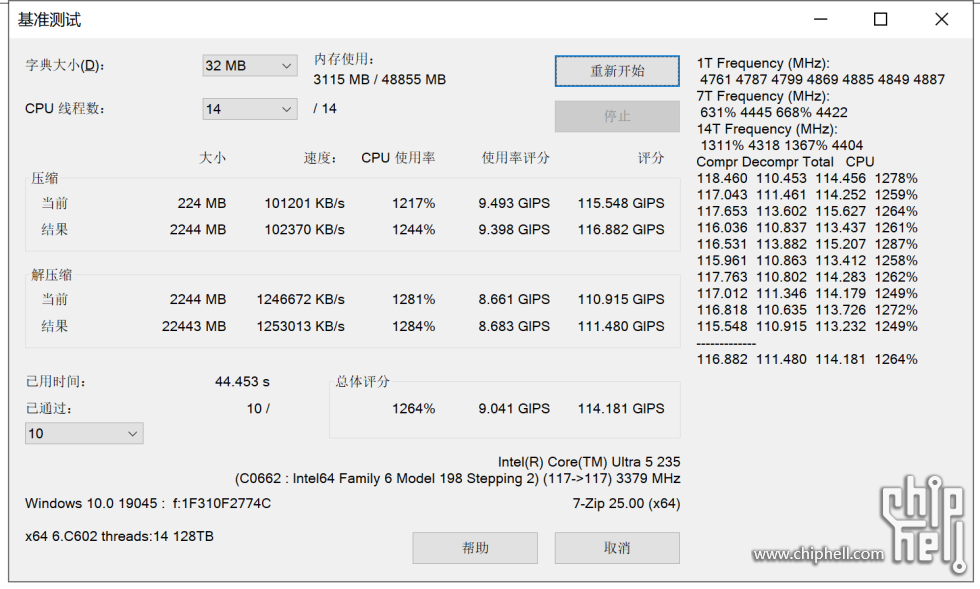Viewport: 980px width, 589px height.
Task: Click the 14T Frequency (MHz) label
Action: (x=767, y=129)
